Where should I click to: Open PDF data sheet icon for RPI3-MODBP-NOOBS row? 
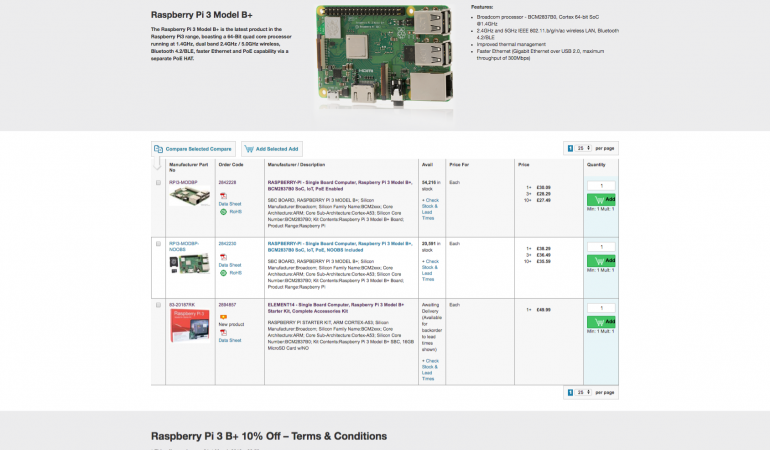click(223, 257)
